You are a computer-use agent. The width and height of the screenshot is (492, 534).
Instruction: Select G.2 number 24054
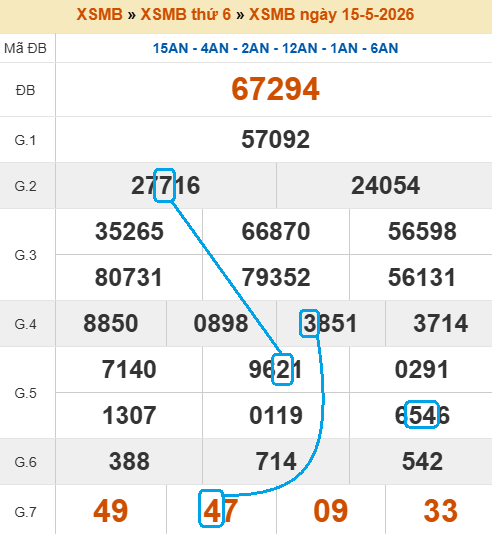(385, 186)
